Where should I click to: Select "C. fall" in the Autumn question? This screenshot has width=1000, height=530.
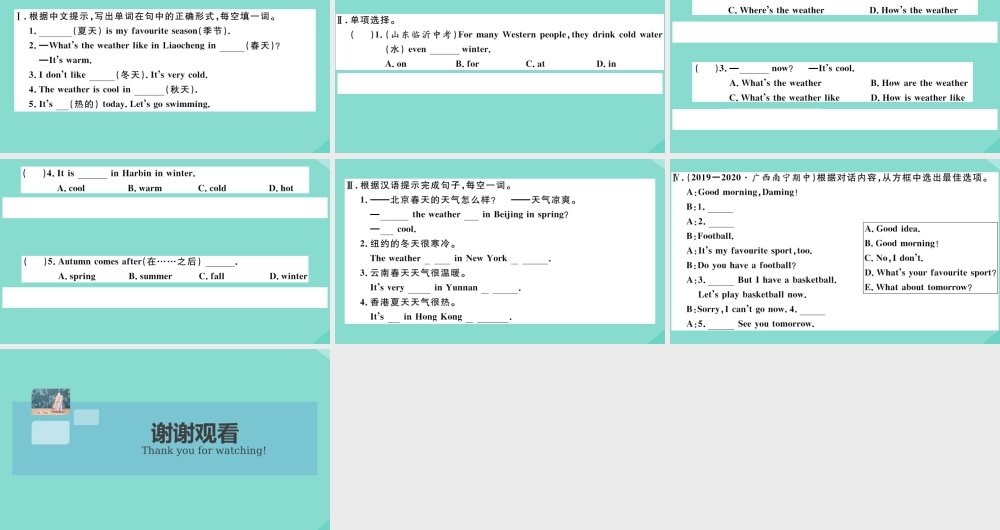(211, 276)
